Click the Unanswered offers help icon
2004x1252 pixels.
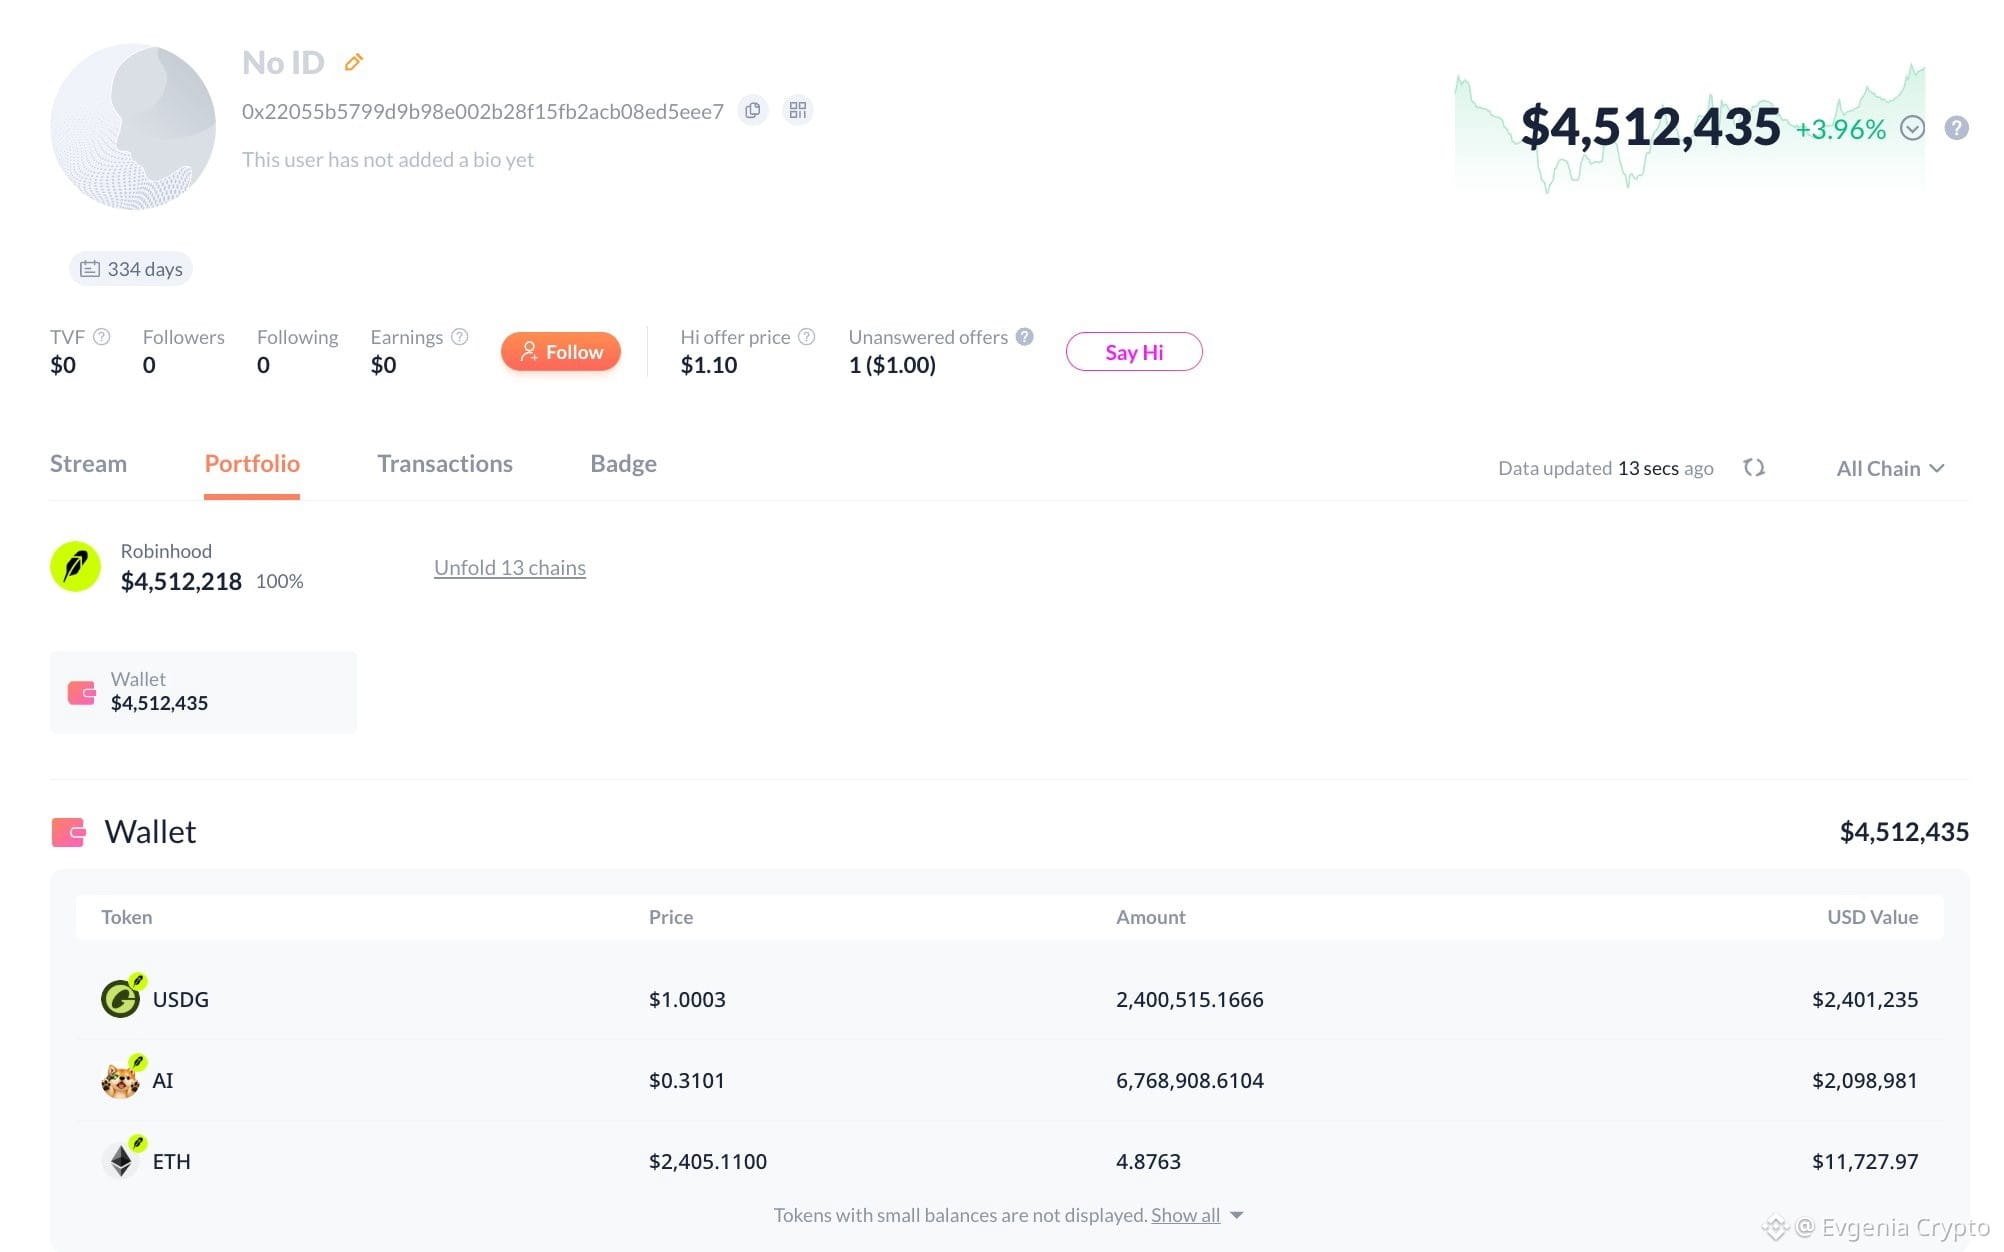click(x=1025, y=337)
